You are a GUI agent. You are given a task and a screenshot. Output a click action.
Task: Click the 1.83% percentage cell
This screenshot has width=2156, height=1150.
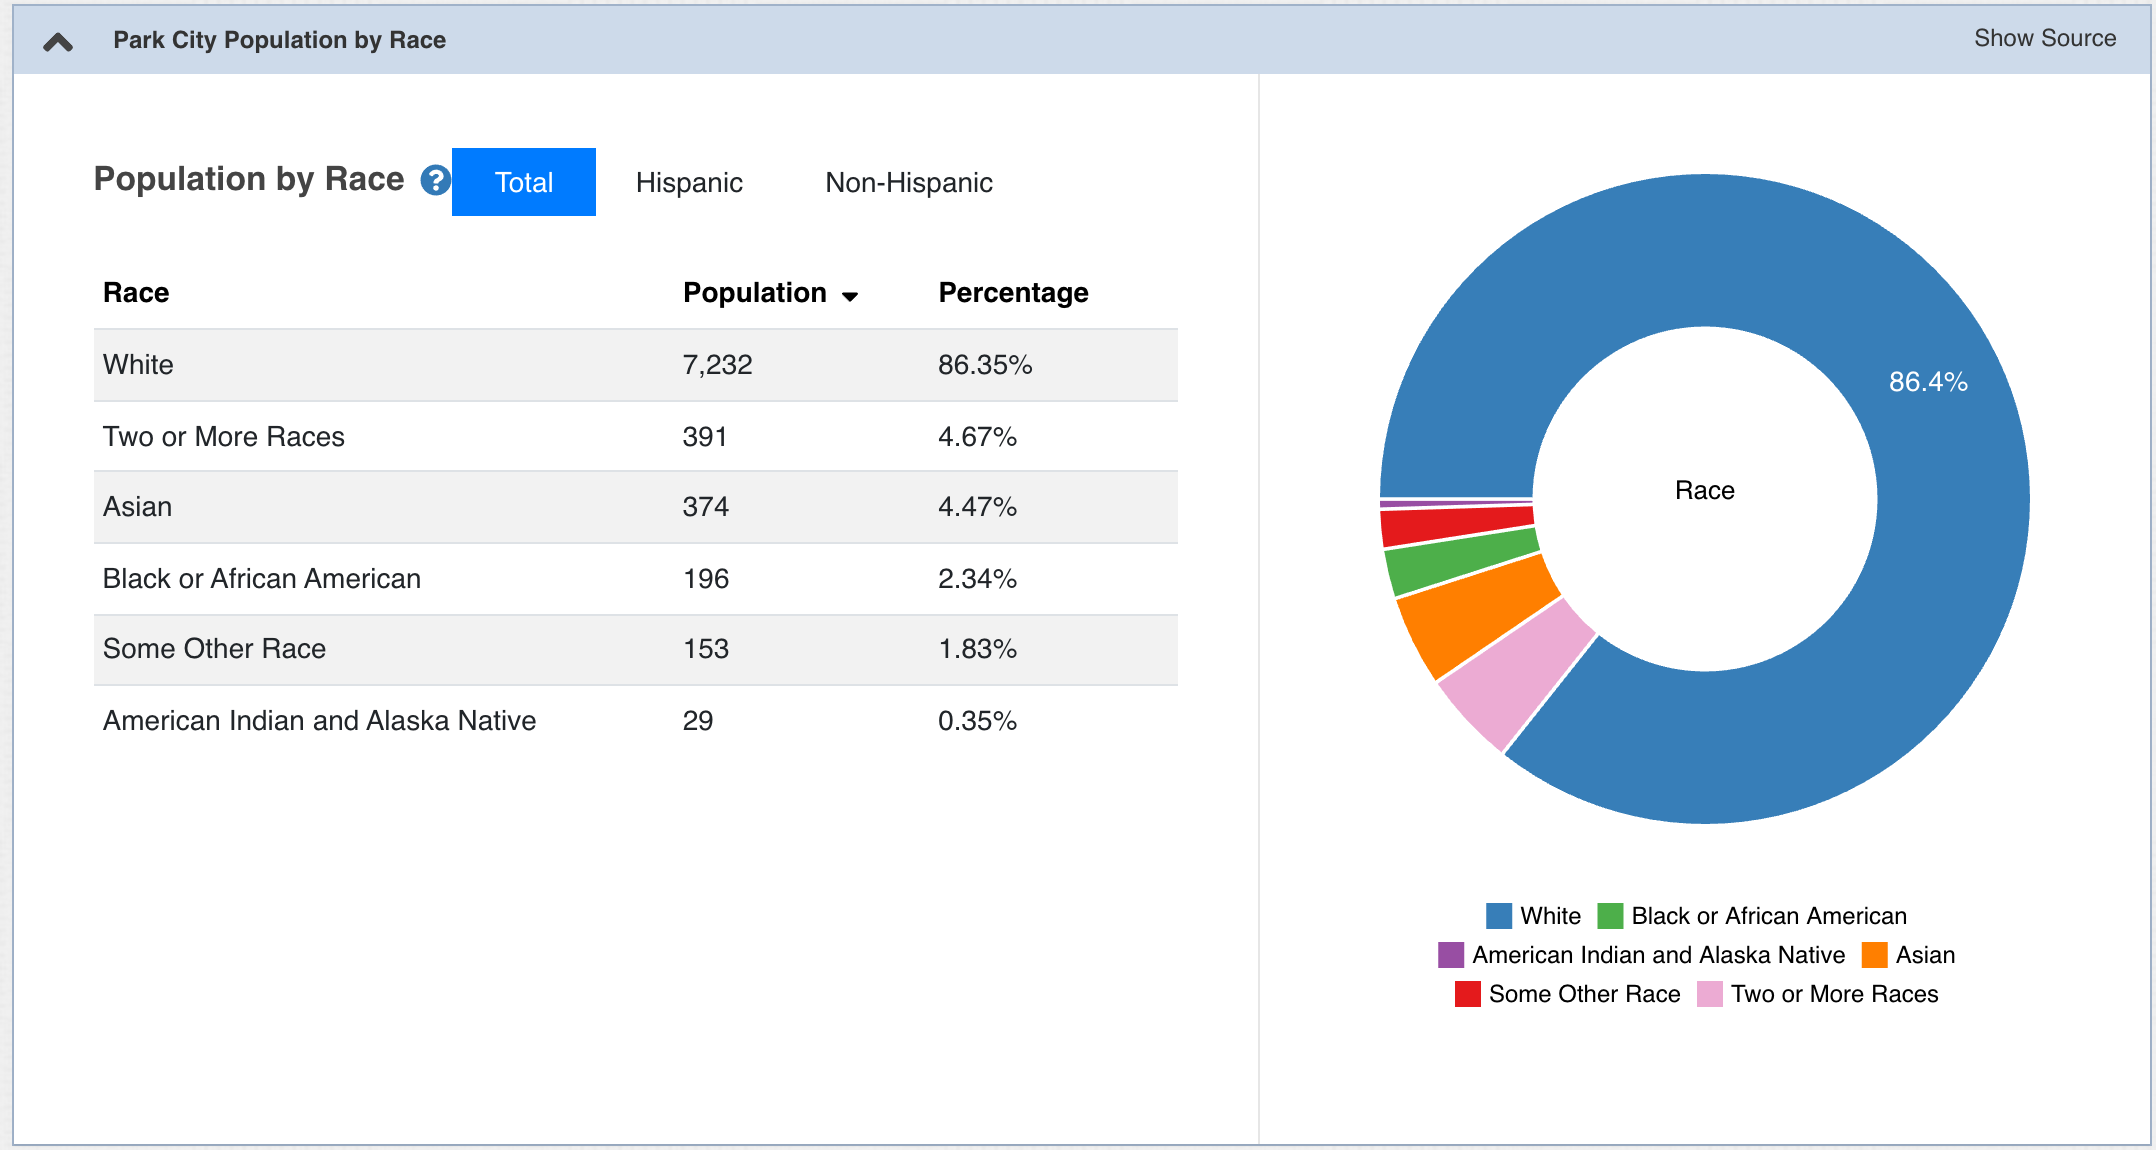977,648
